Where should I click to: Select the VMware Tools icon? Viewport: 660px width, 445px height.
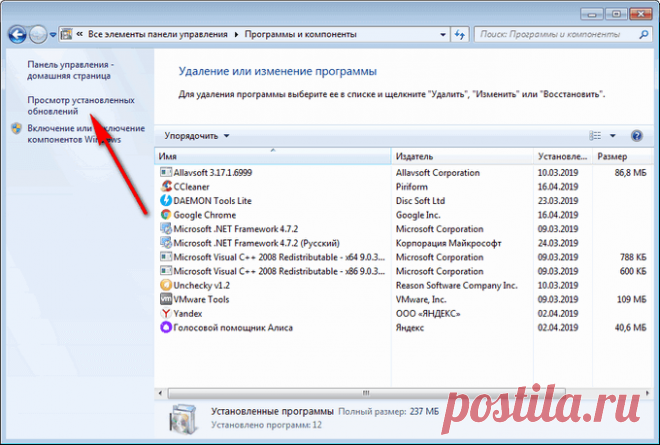(x=166, y=299)
